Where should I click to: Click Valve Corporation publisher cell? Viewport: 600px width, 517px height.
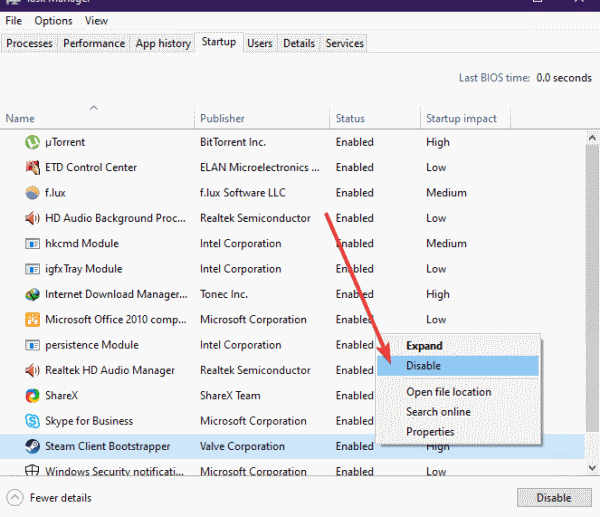242,446
